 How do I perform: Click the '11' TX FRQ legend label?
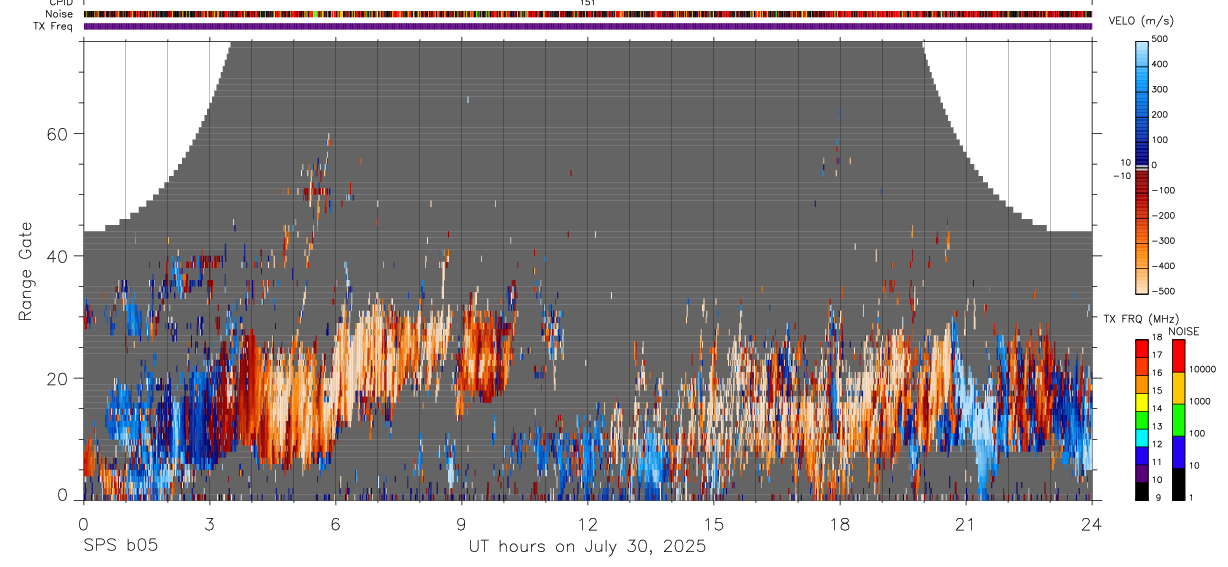pos(1157,462)
